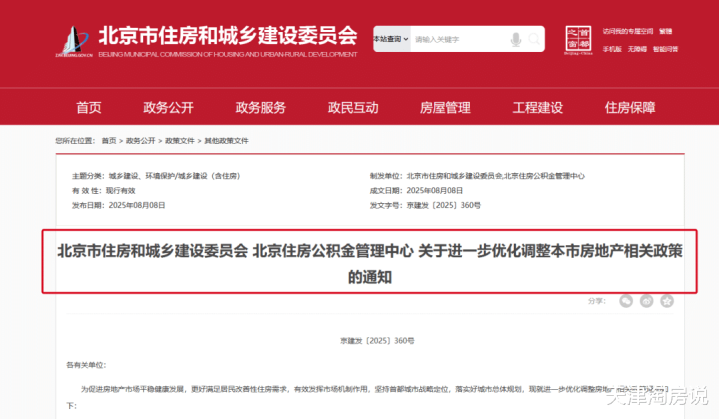Open the 智能问答 link
This screenshot has height=419, width=719.
tap(665, 49)
